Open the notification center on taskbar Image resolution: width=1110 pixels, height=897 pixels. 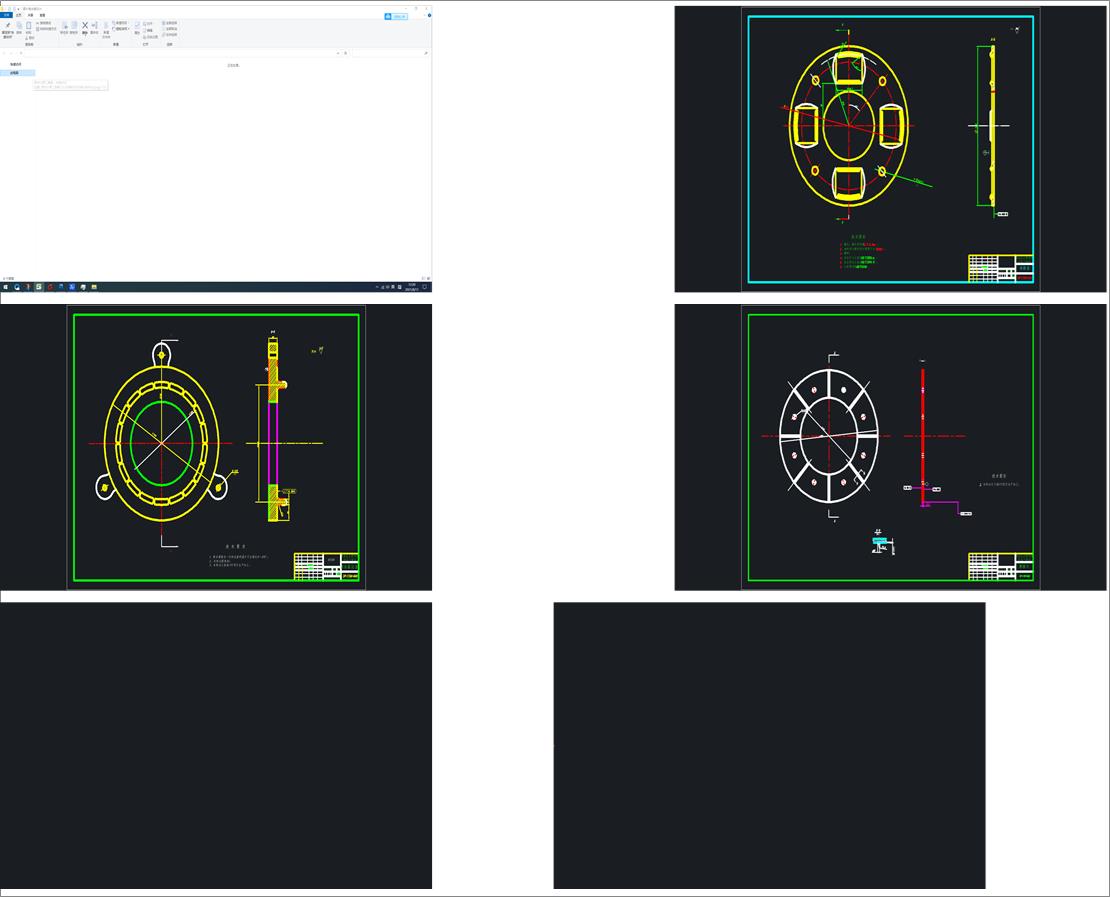pyautogui.click(x=425, y=287)
